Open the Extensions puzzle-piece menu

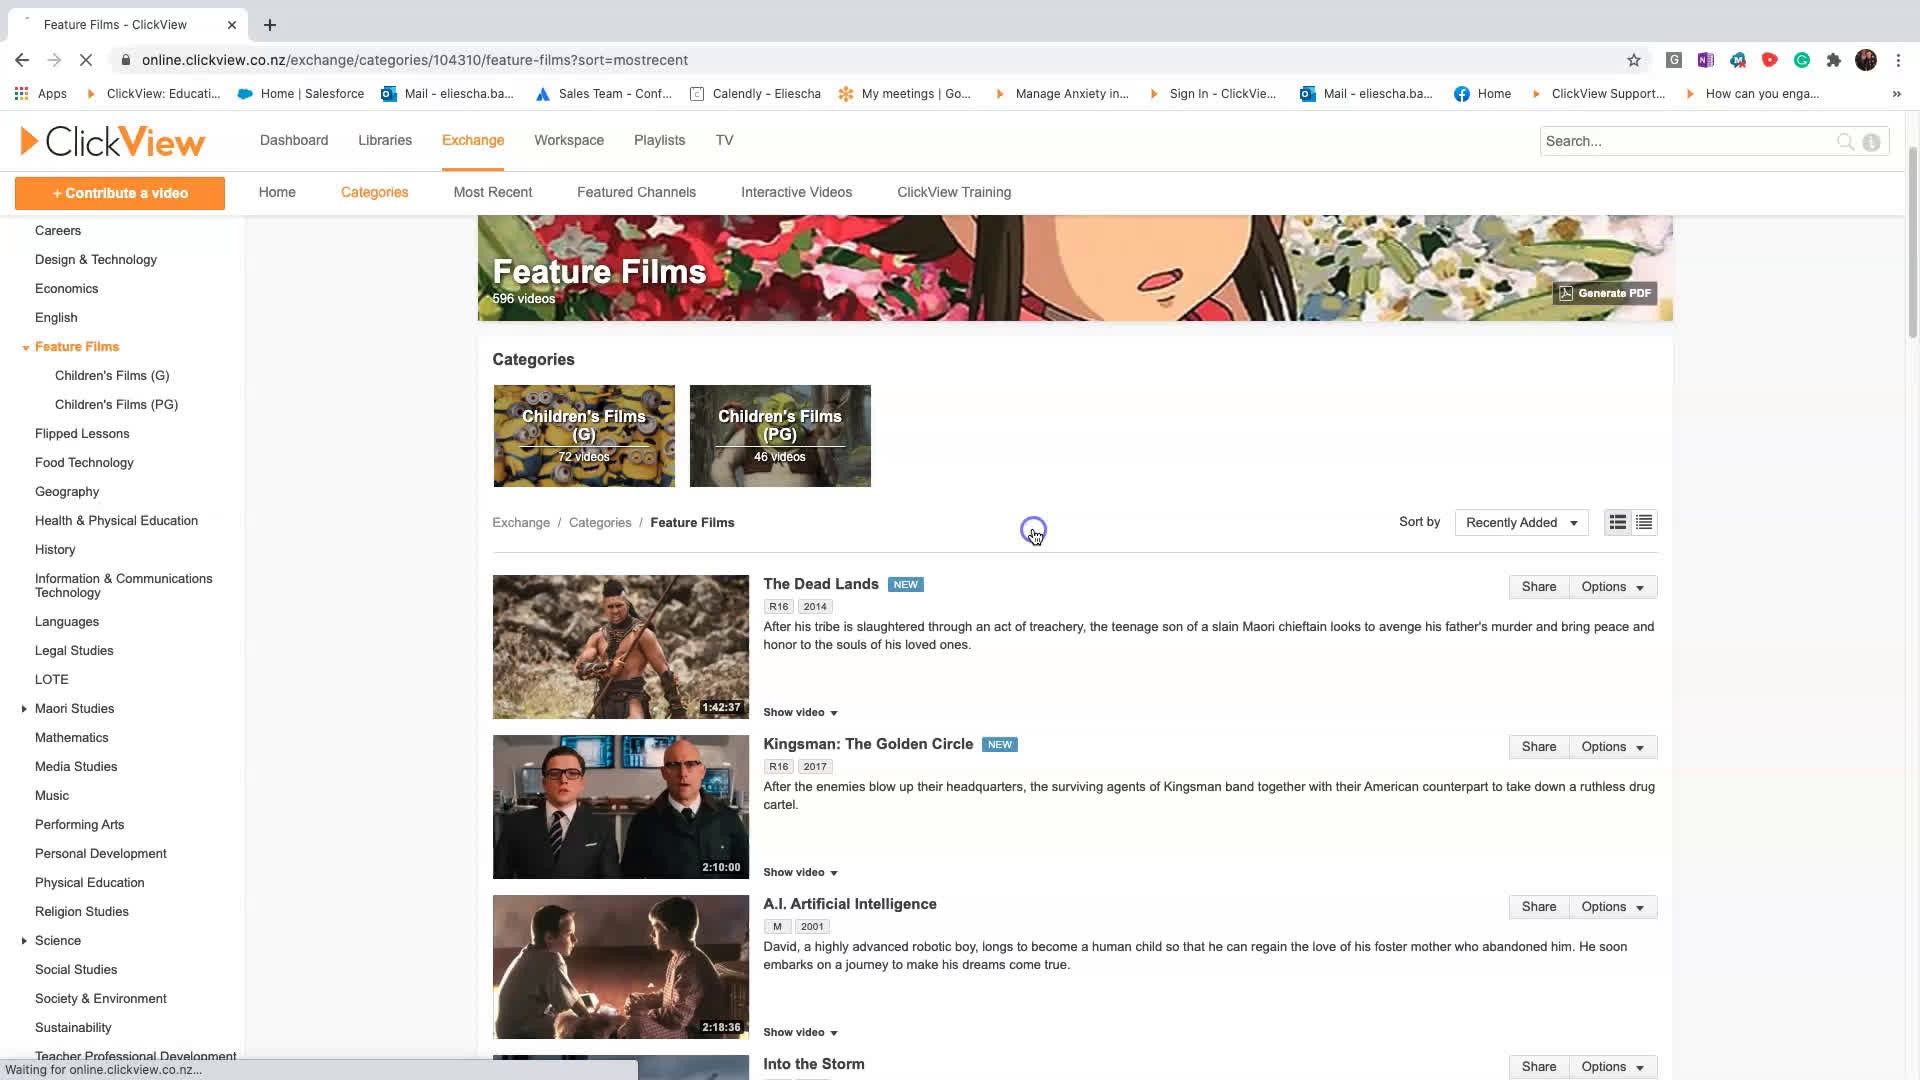(x=1834, y=60)
